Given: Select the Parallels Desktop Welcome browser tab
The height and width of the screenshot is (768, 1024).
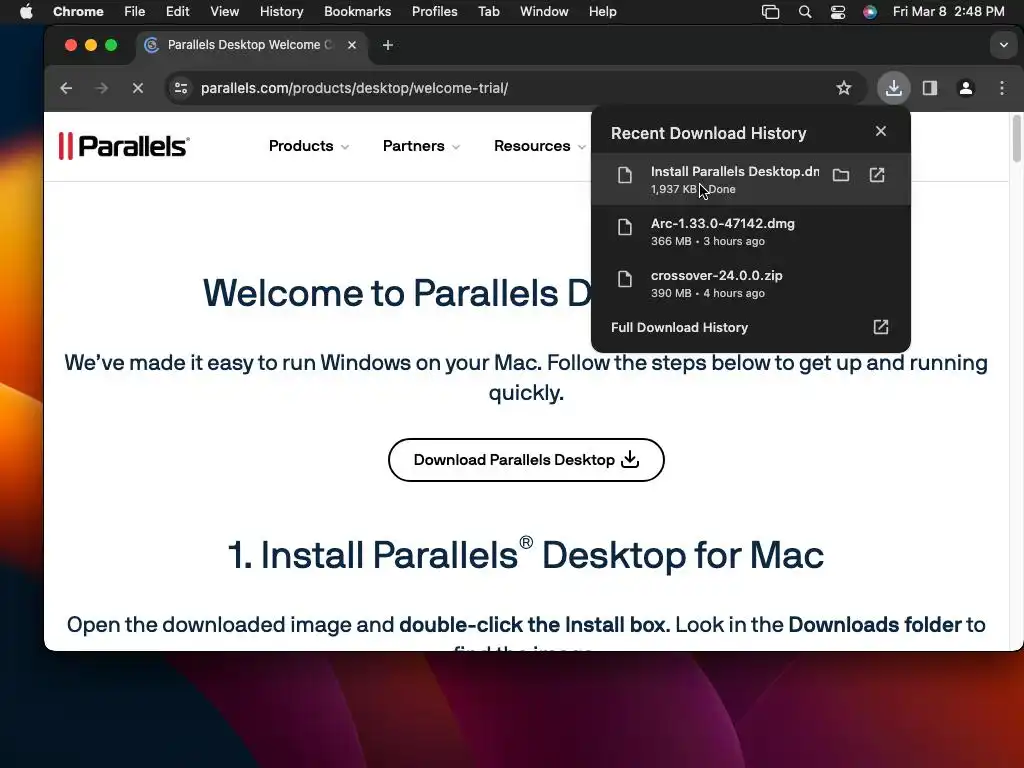Looking at the screenshot, I should click(x=252, y=45).
